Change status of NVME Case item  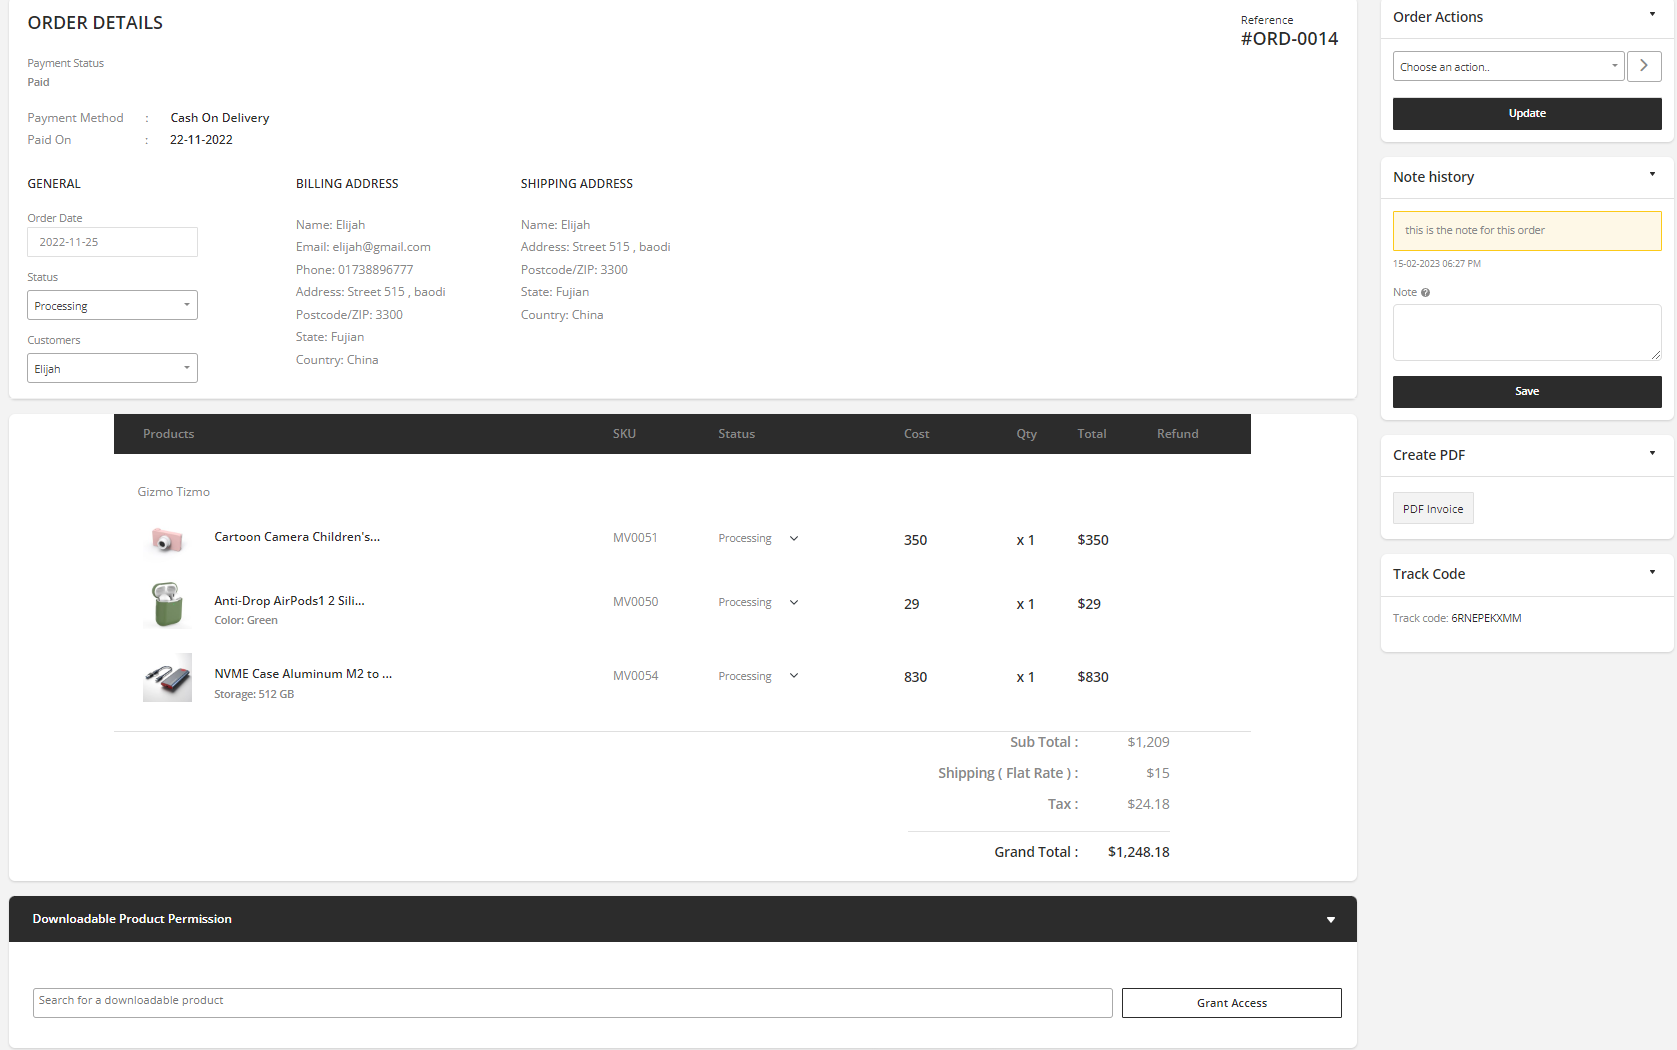[758, 677]
